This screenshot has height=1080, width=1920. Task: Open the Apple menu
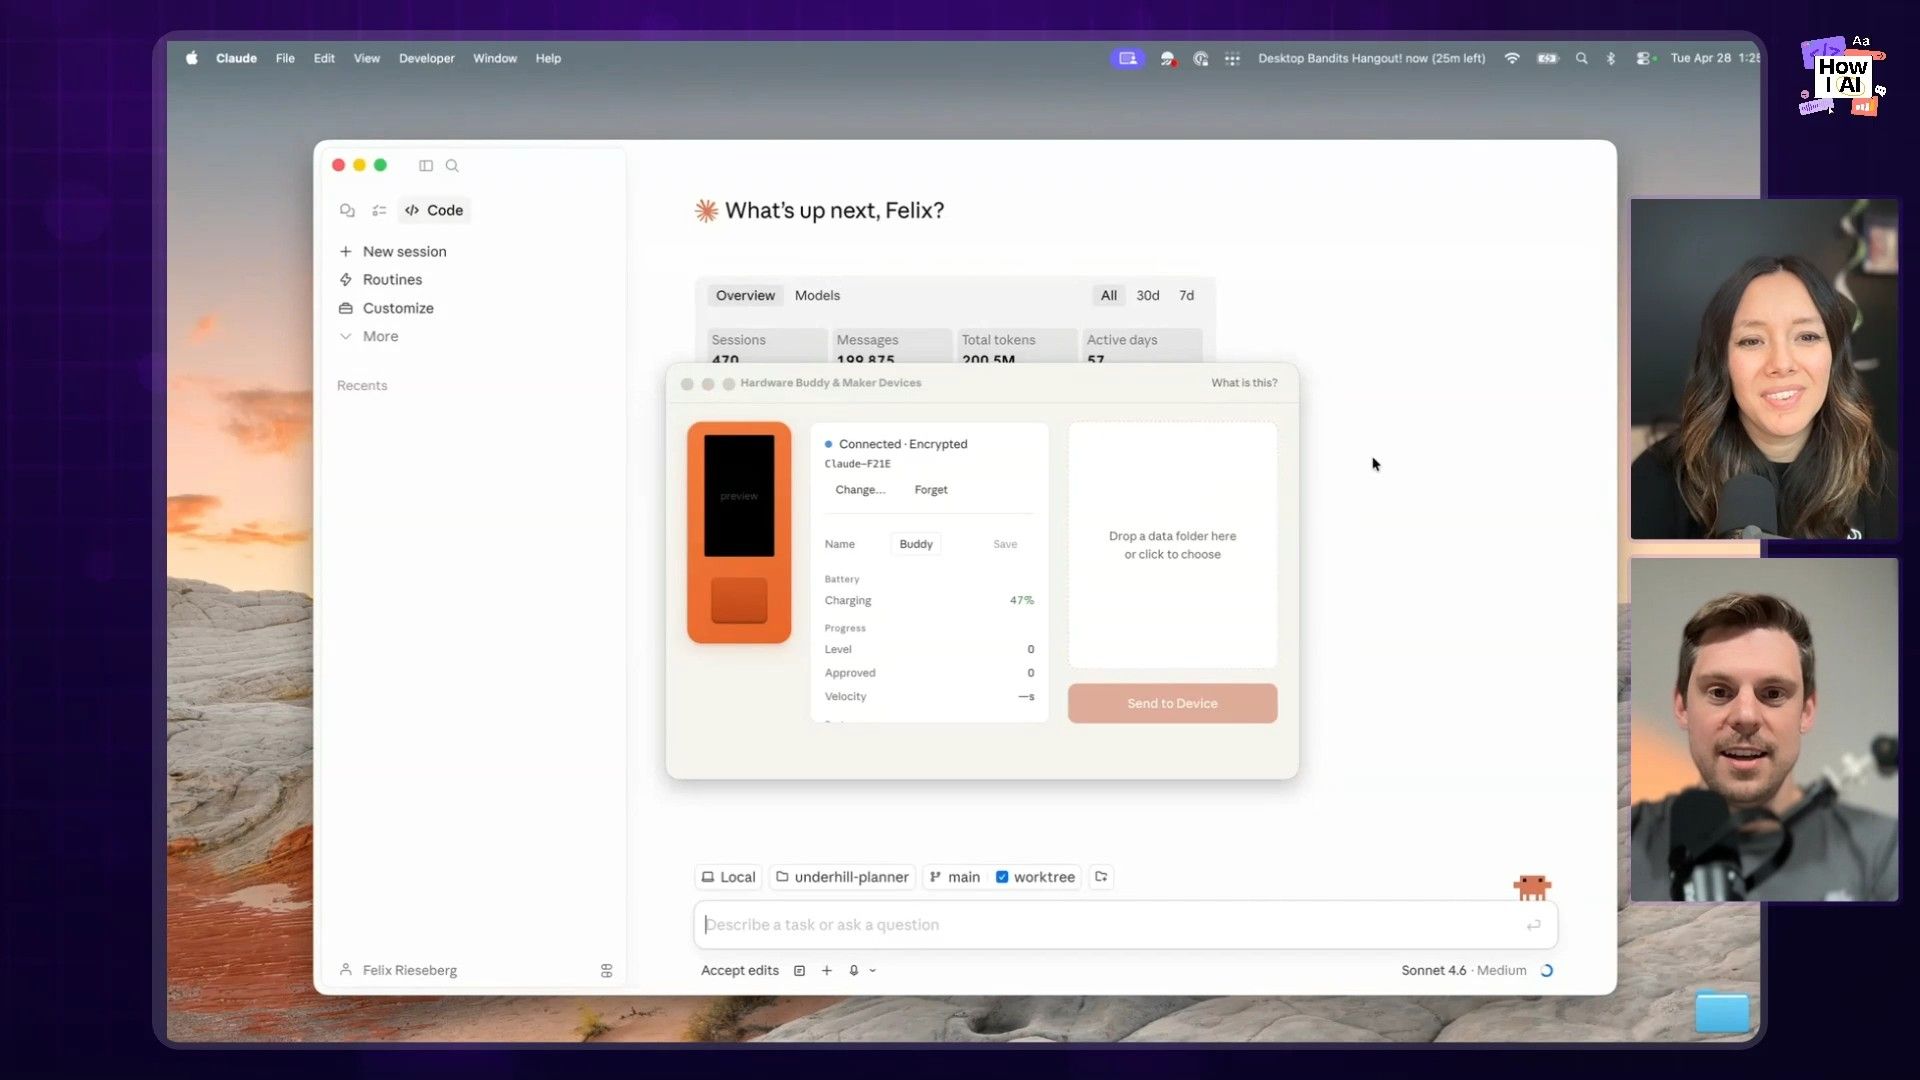tap(191, 58)
